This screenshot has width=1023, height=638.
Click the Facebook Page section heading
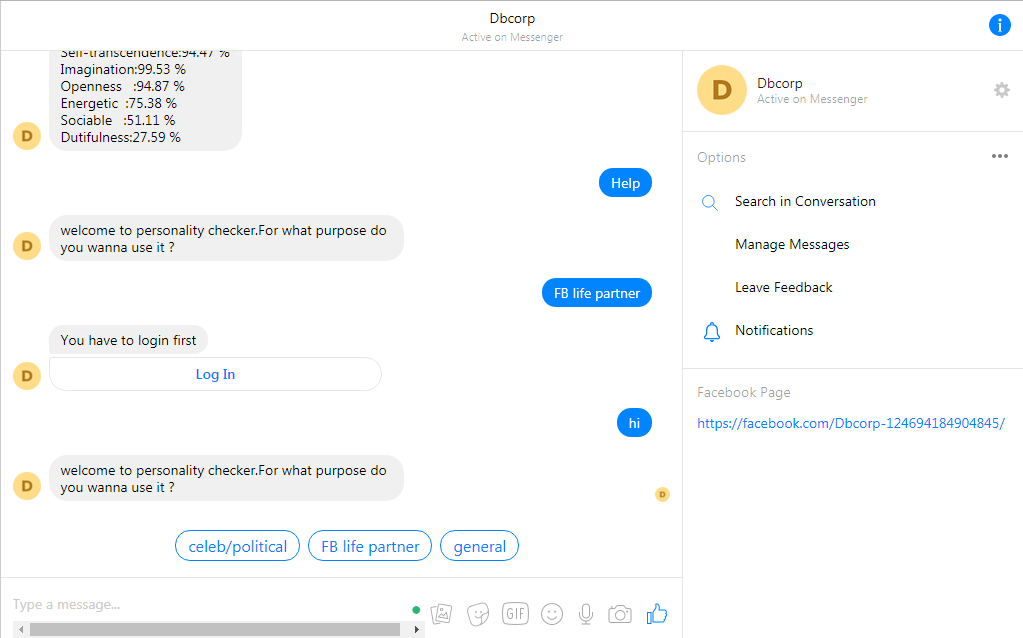pos(744,392)
